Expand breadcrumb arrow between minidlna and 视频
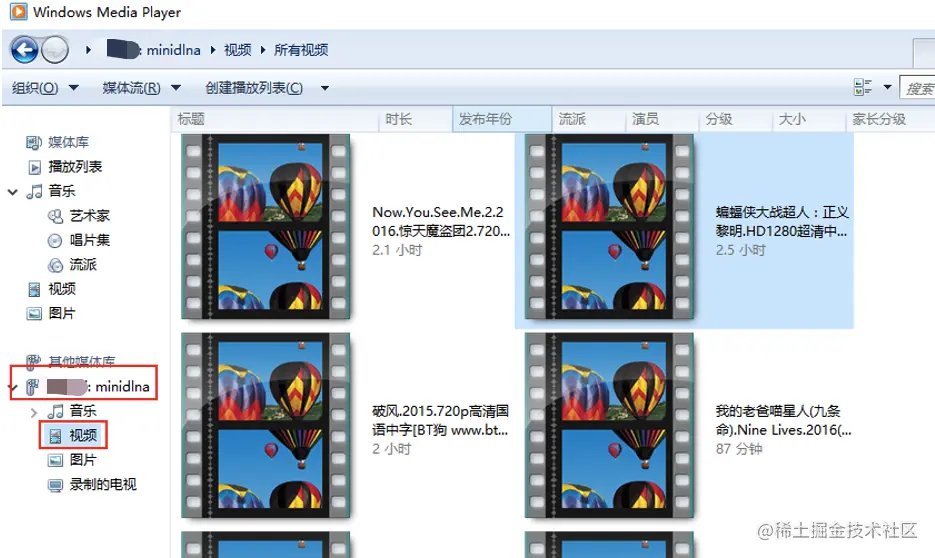935x558 pixels. [x=212, y=50]
